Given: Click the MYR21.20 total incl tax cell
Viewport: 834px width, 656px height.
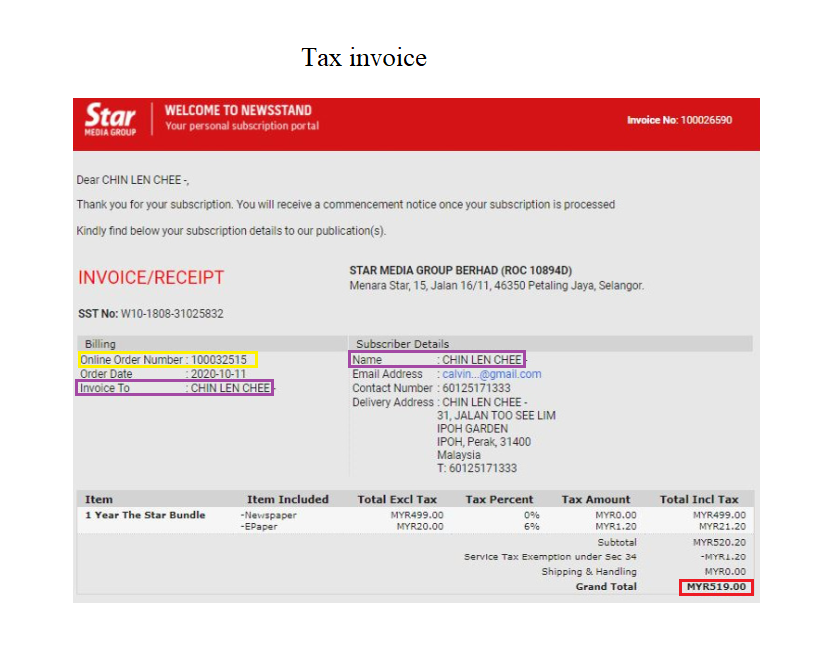Looking at the screenshot, I should (x=722, y=527).
